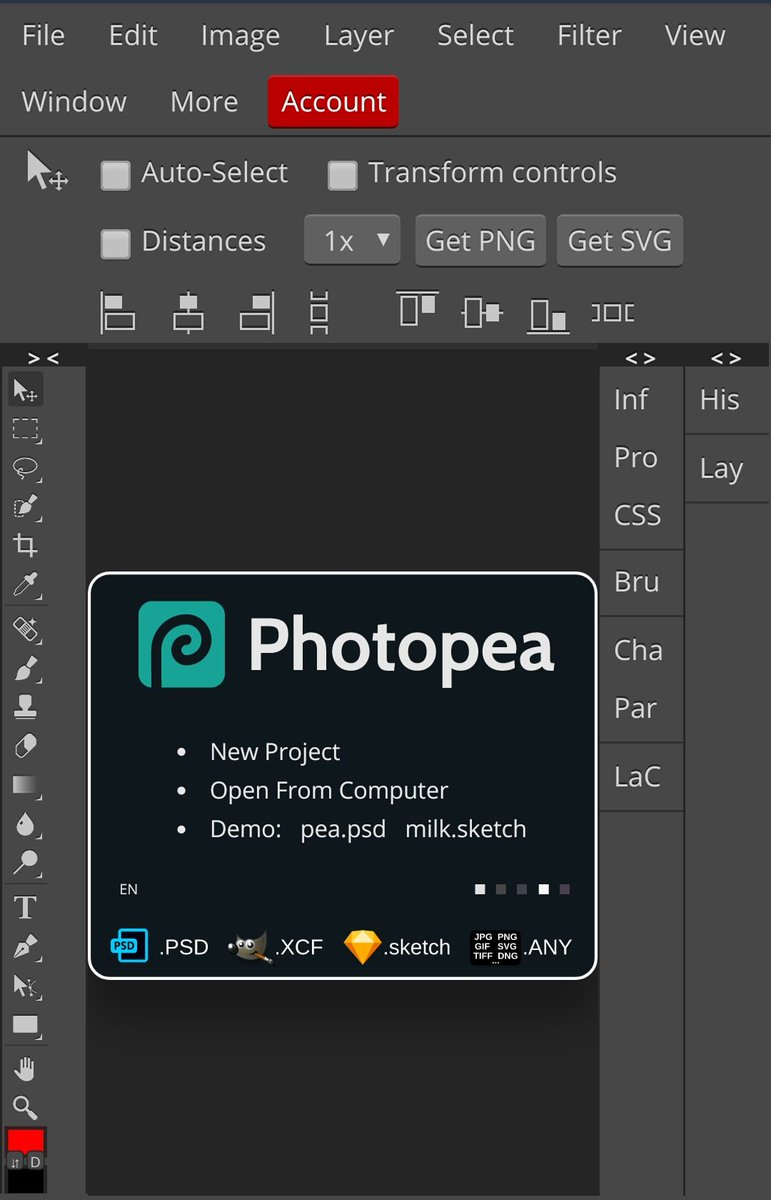This screenshot has height=1200, width=771.
Task: Select the Clone Stamp tool
Action: [x=26, y=707]
